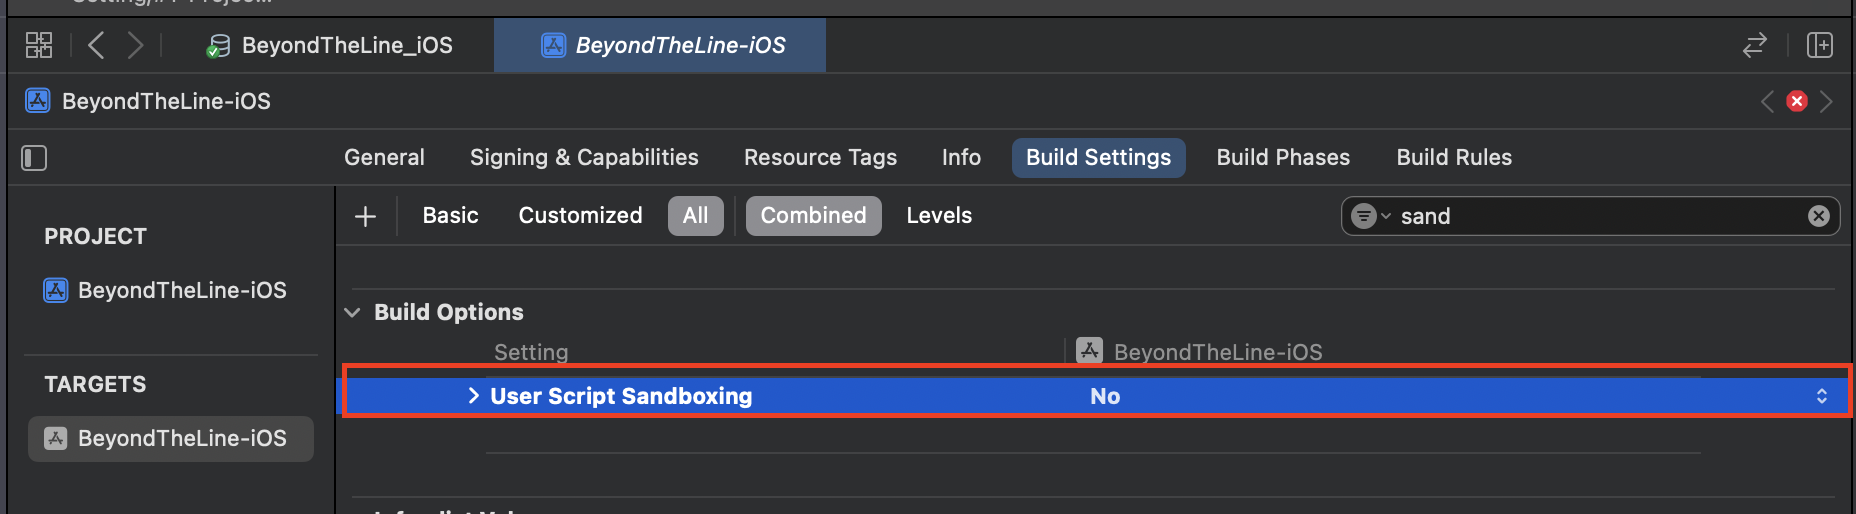Open the Signing & Capabilities tab
This screenshot has height=514, width=1856.
[584, 158]
